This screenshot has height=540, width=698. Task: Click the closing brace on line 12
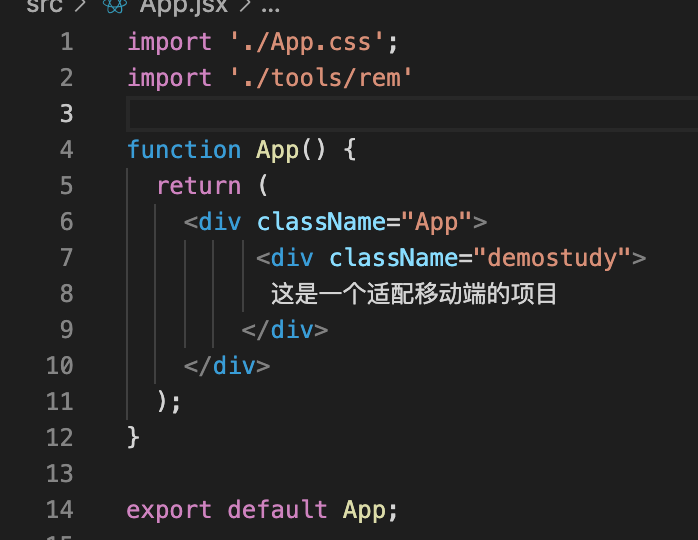(x=133, y=438)
